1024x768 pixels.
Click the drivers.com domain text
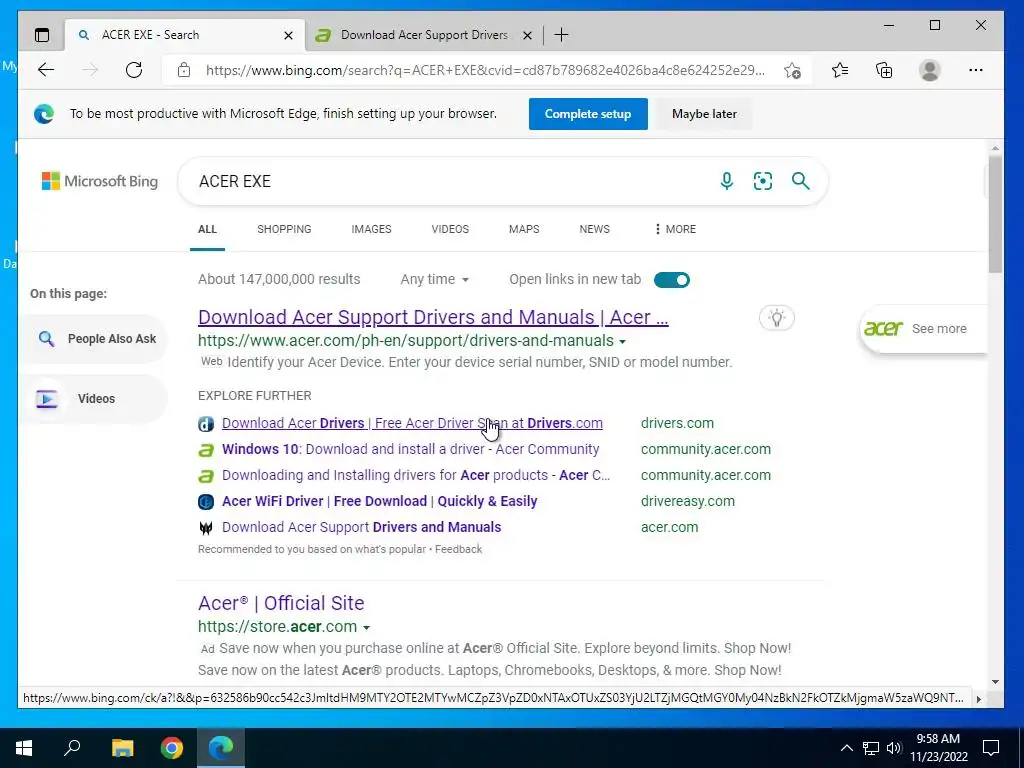[x=677, y=423]
